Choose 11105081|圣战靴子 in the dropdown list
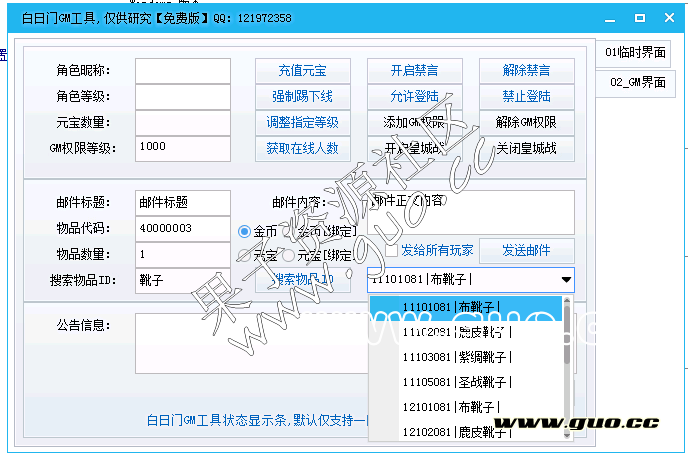 (465, 383)
